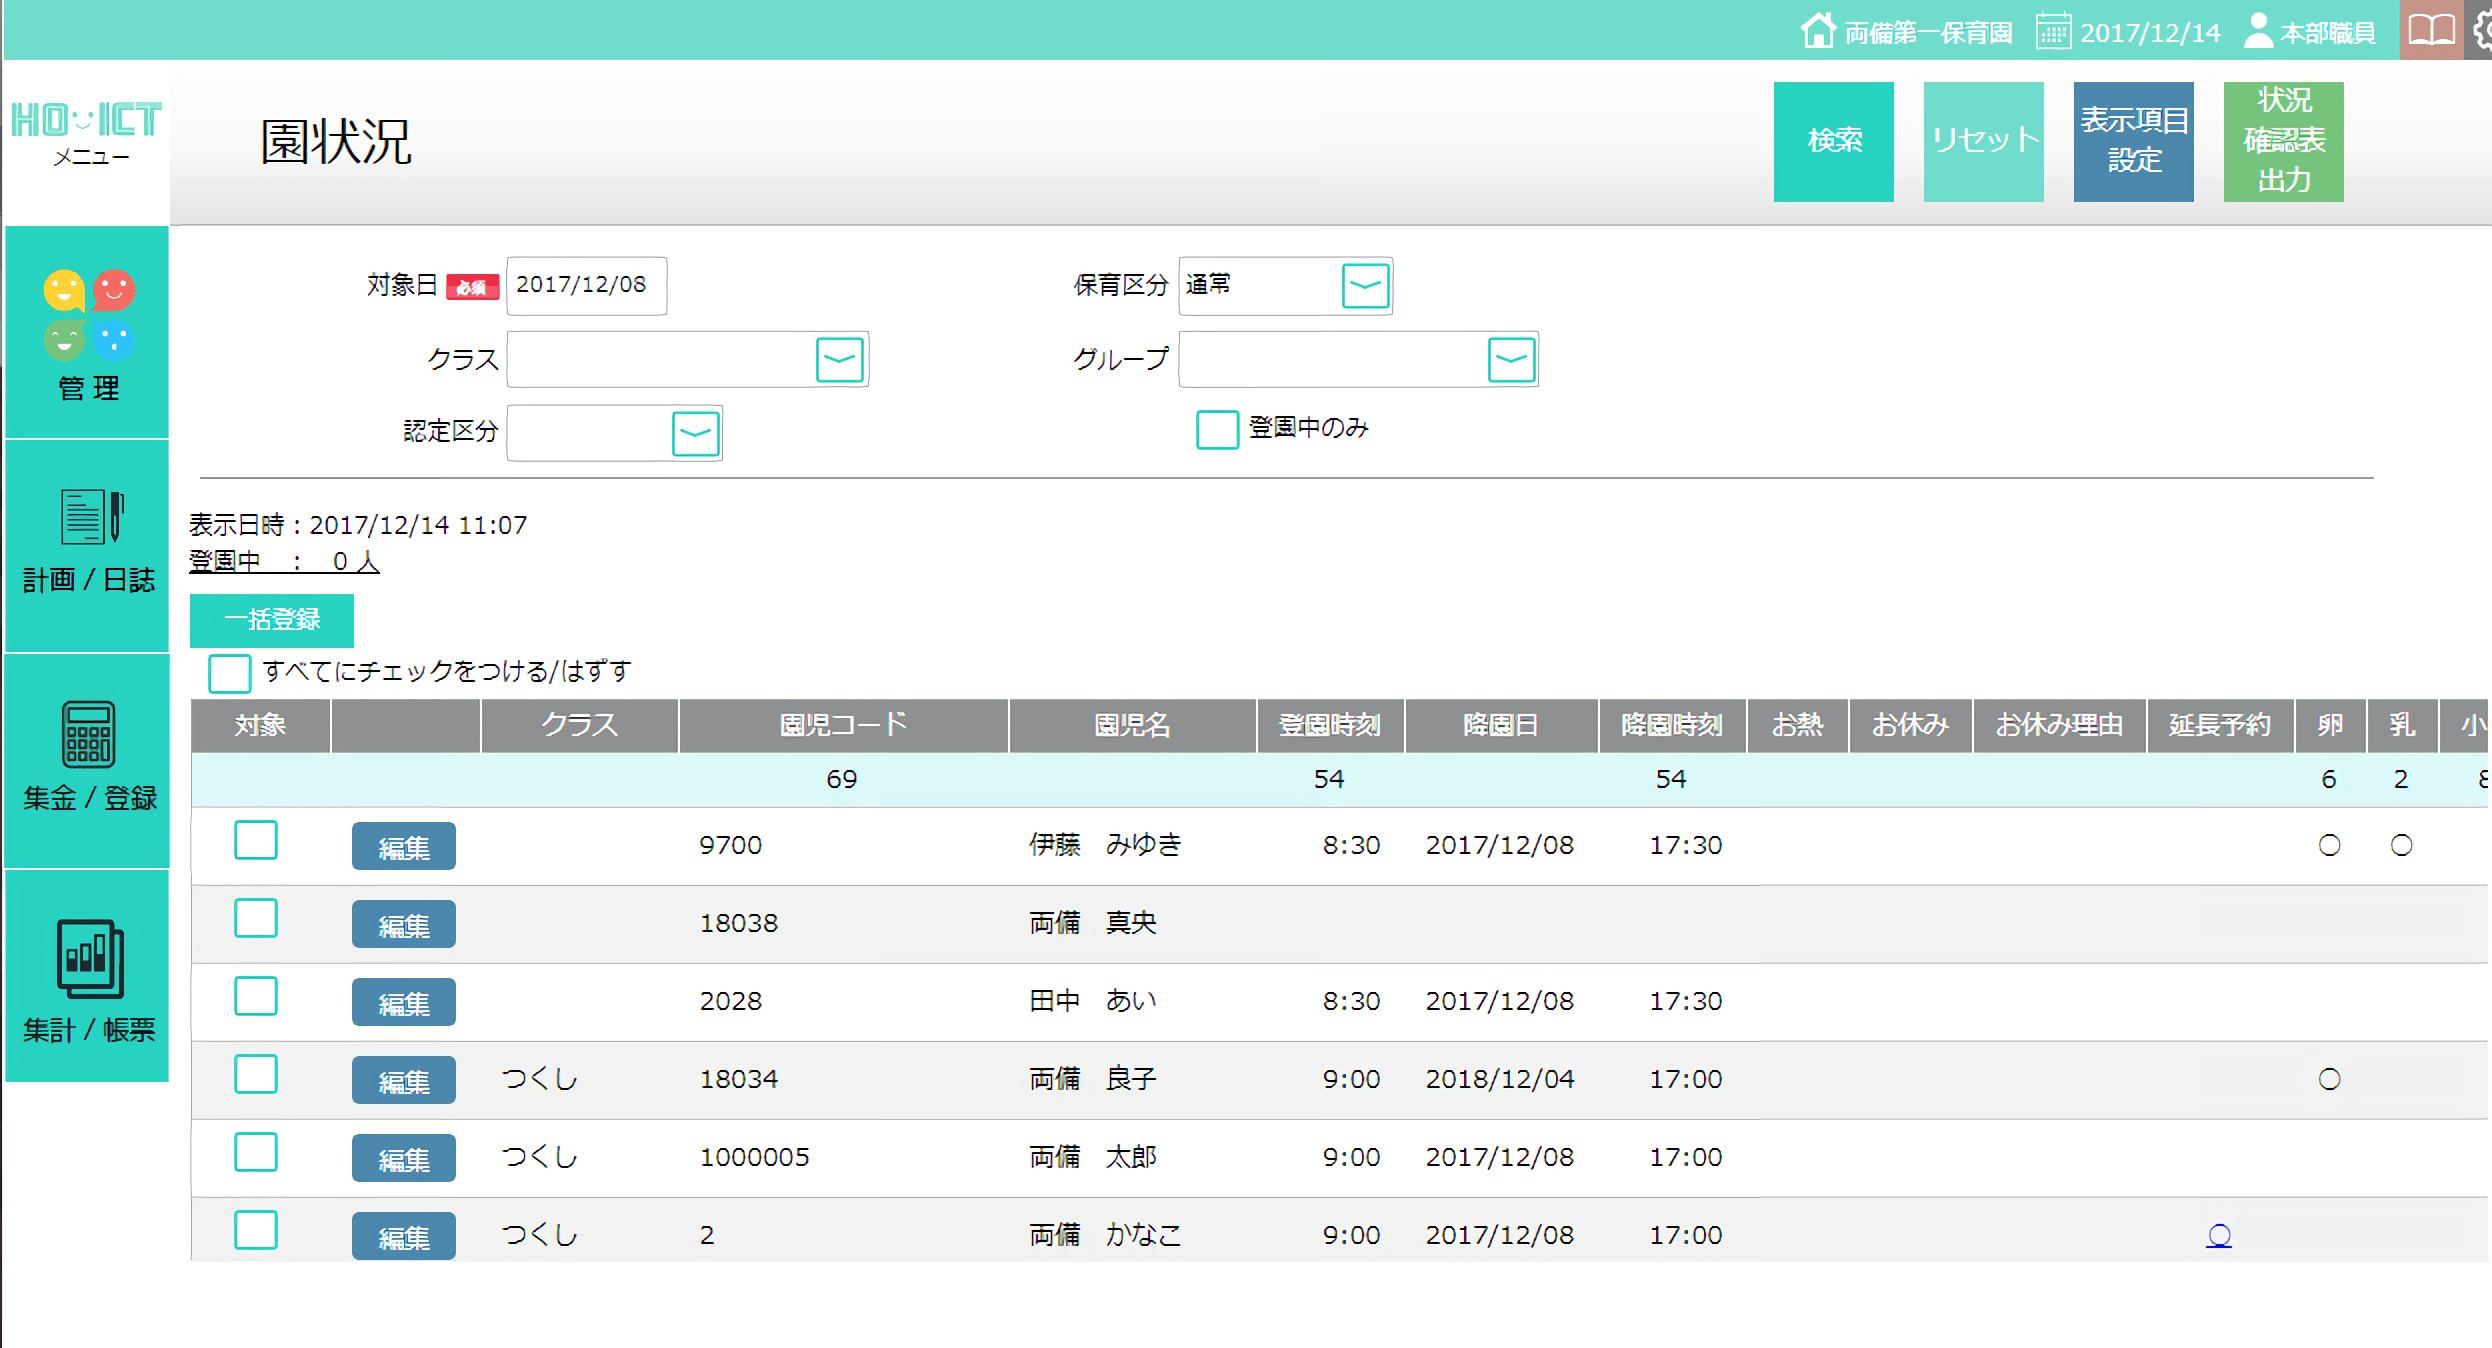Click the リセット button
This screenshot has height=1348, width=2492.
pyautogui.click(x=1983, y=141)
